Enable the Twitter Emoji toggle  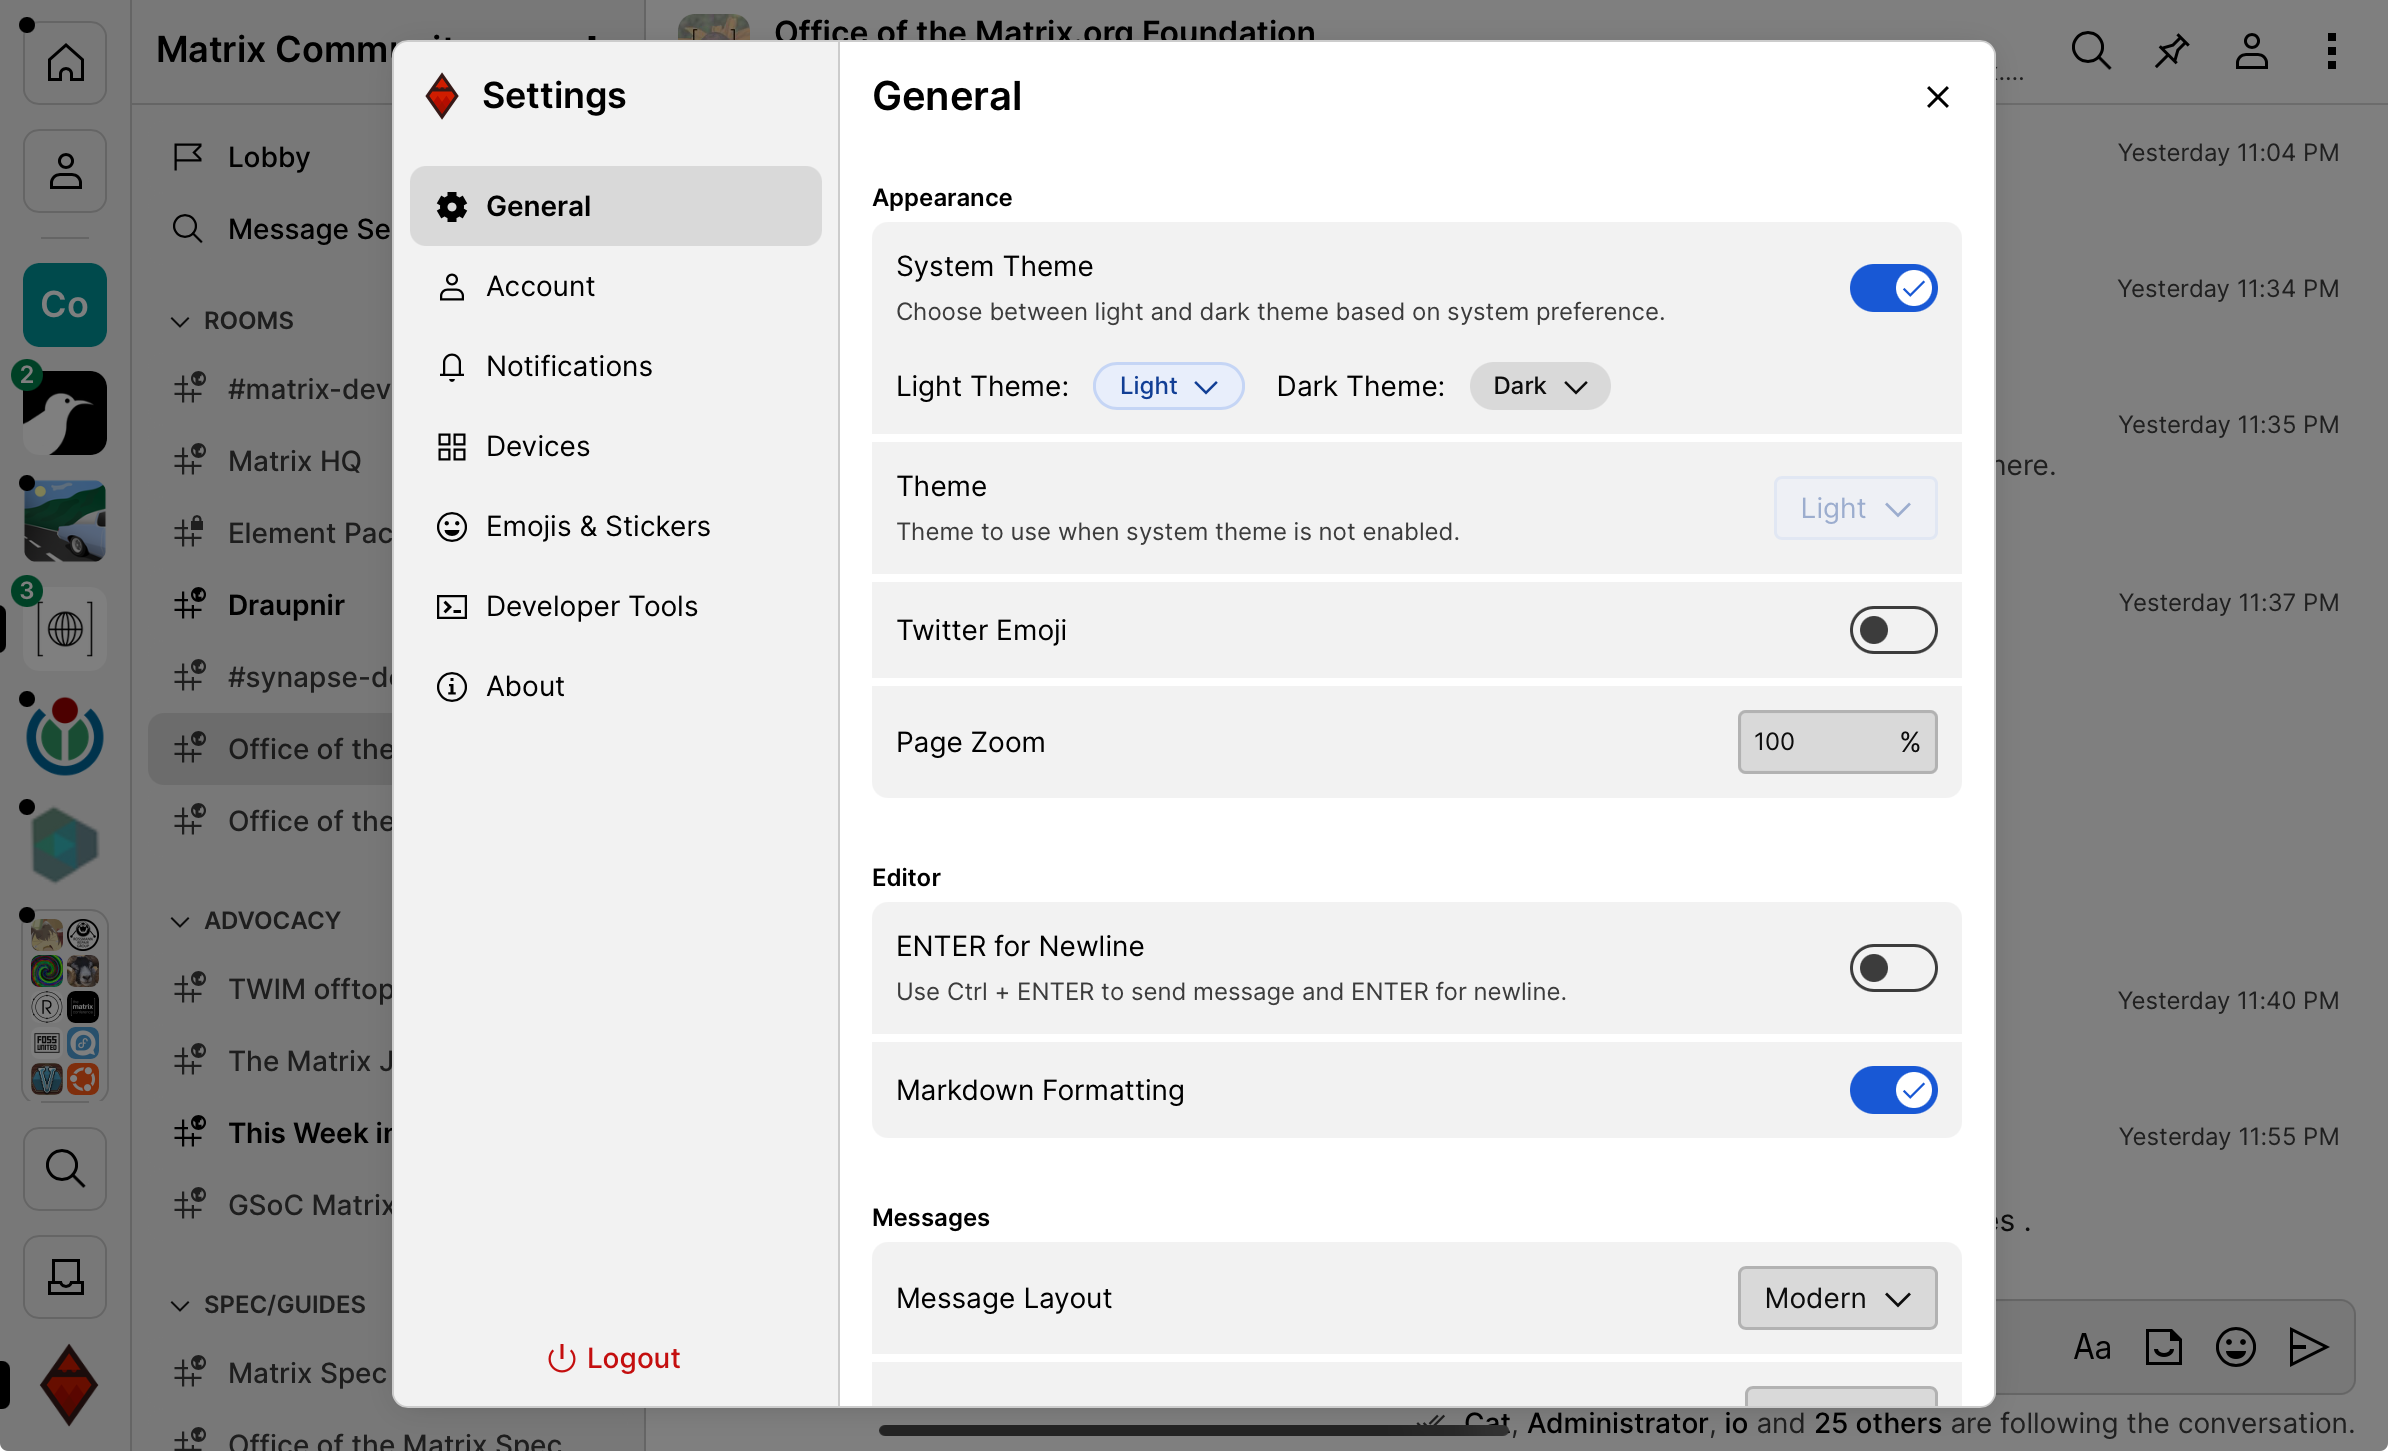click(1893, 630)
